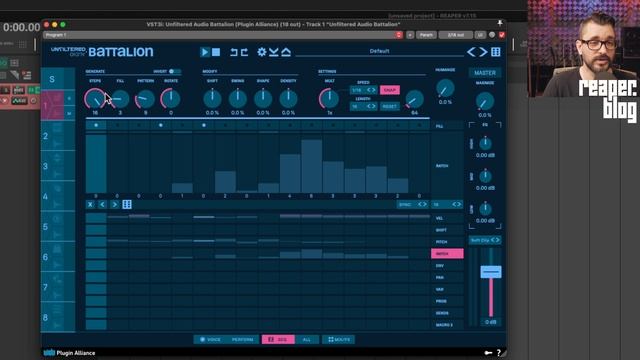Select the VEL lane tab
Screen dimensions: 640x360
coord(447,218)
